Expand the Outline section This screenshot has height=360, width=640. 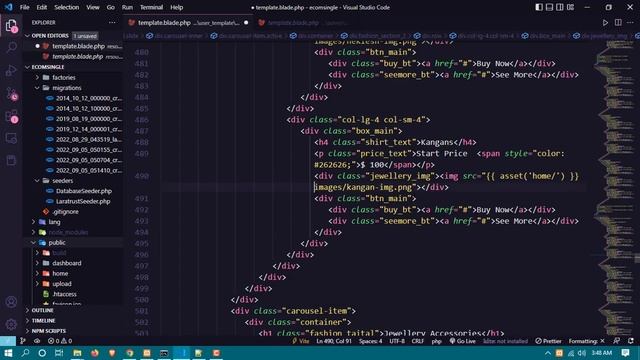(x=42, y=310)
